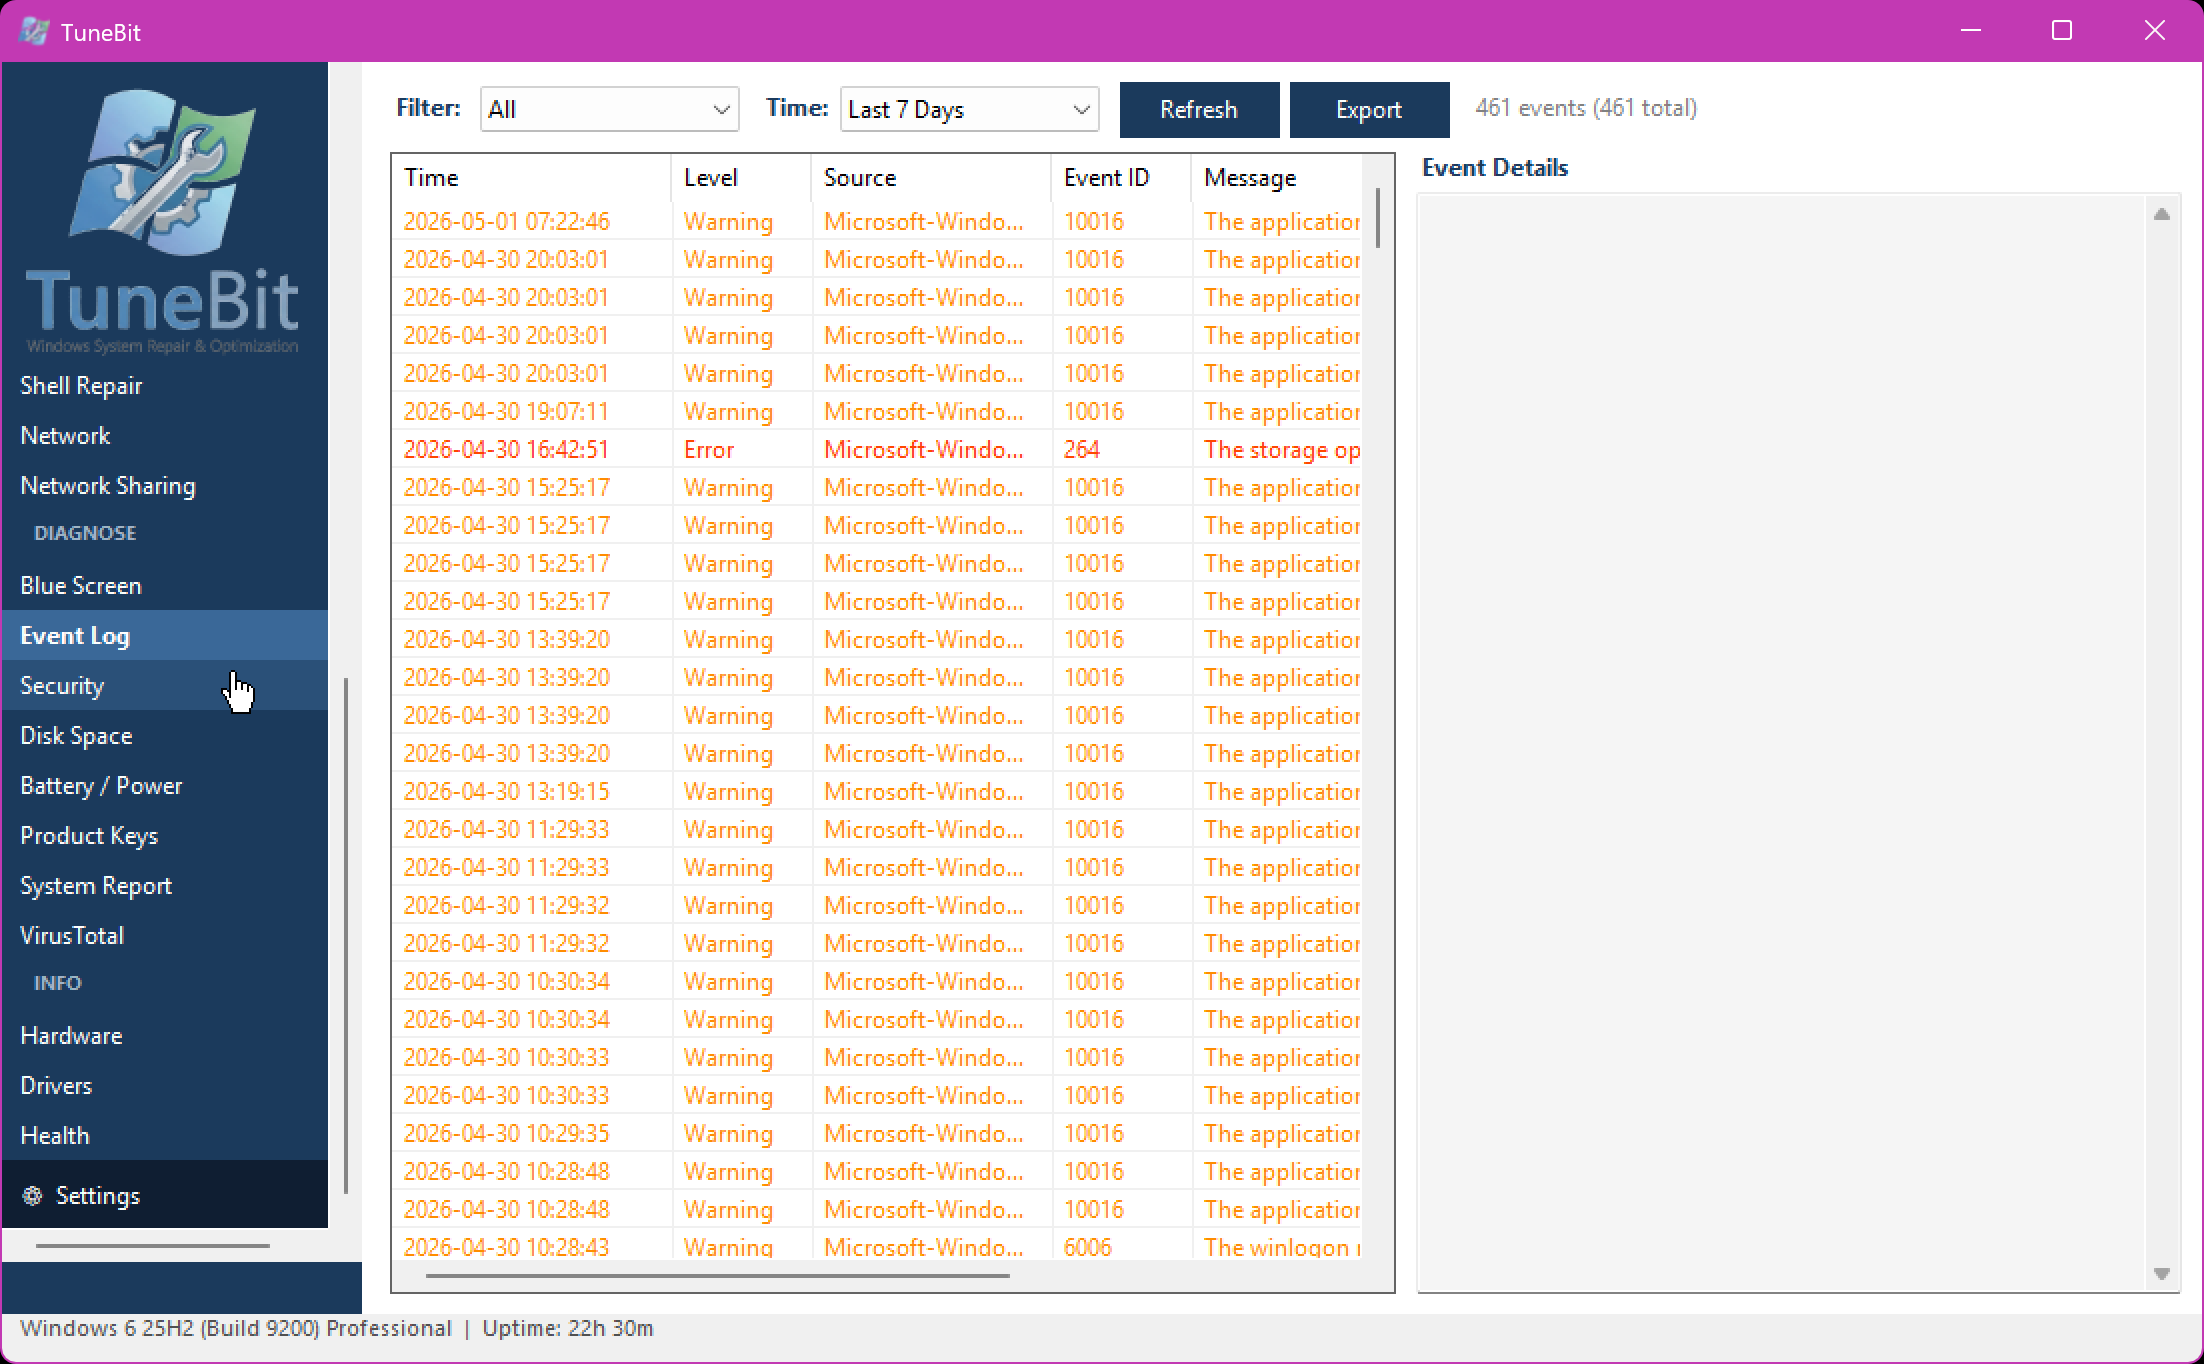Viewport: 2204px width, 1364px height.
Task: Open Network Sharing in sidebar
Action: pyautogui.click(x=165, y=485)
